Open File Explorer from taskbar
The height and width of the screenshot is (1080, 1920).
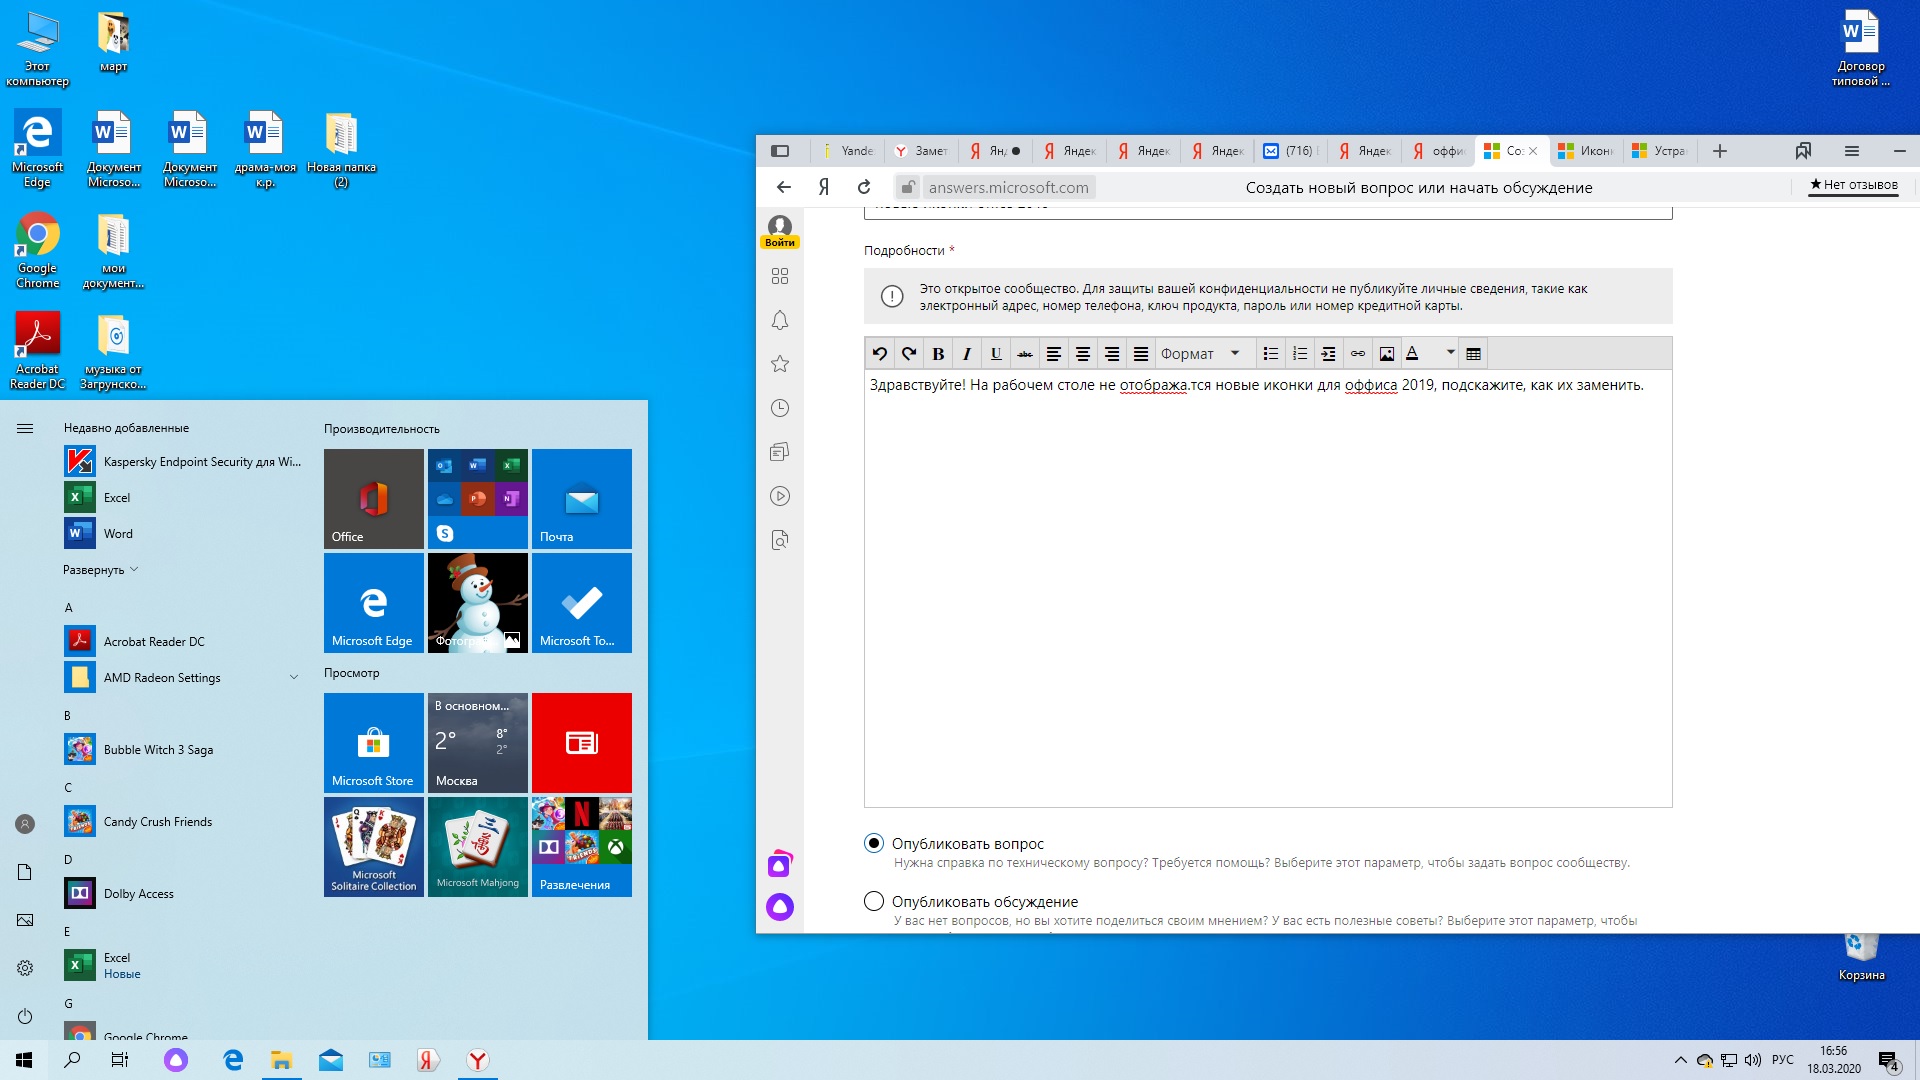coord(281,1060)
